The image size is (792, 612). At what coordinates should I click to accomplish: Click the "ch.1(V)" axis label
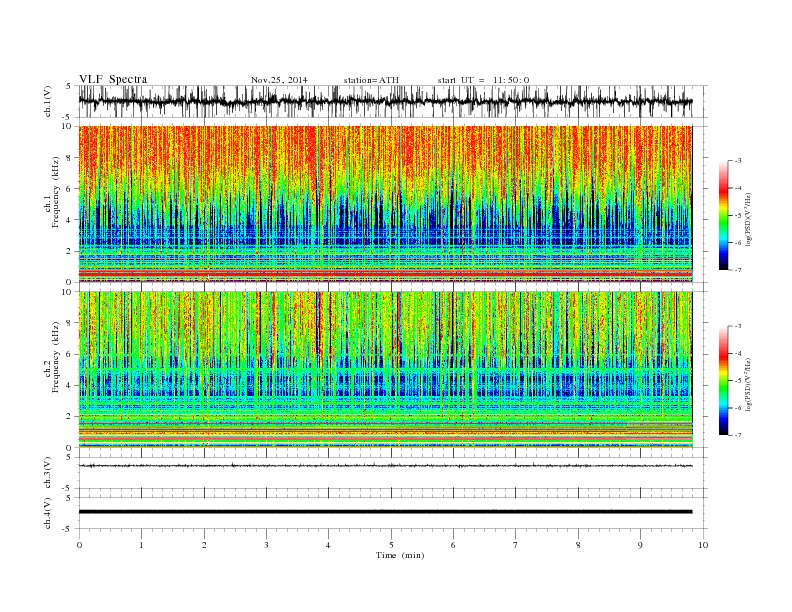pos(47,101)
